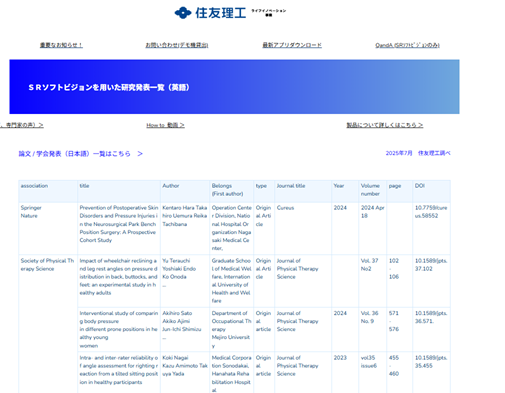Select the 'Vol. 37 No2' volume cell

[373, 281]
